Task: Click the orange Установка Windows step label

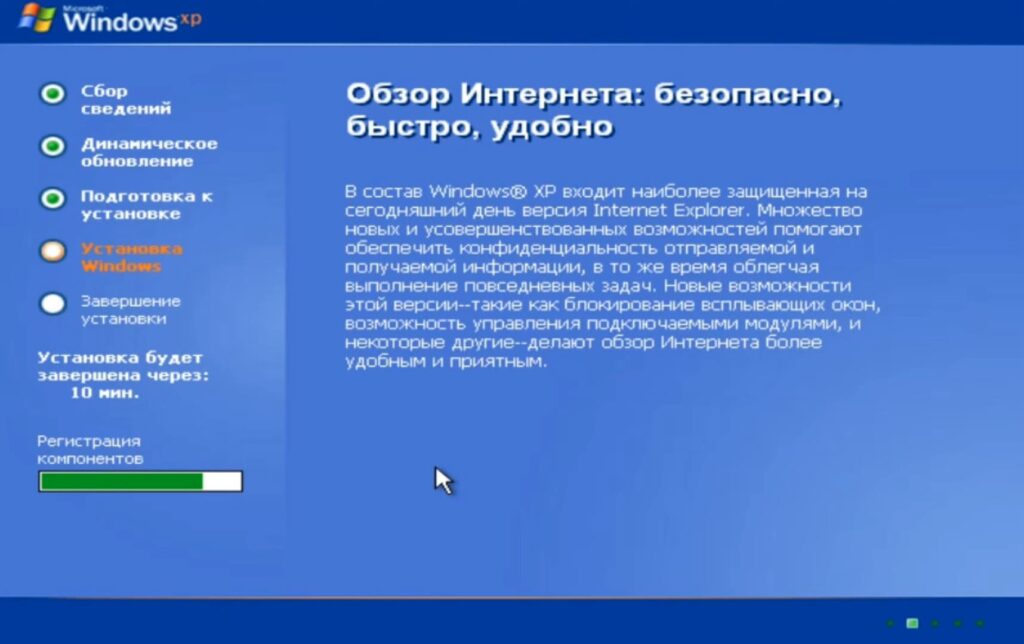Action: [x=131, y=257]
